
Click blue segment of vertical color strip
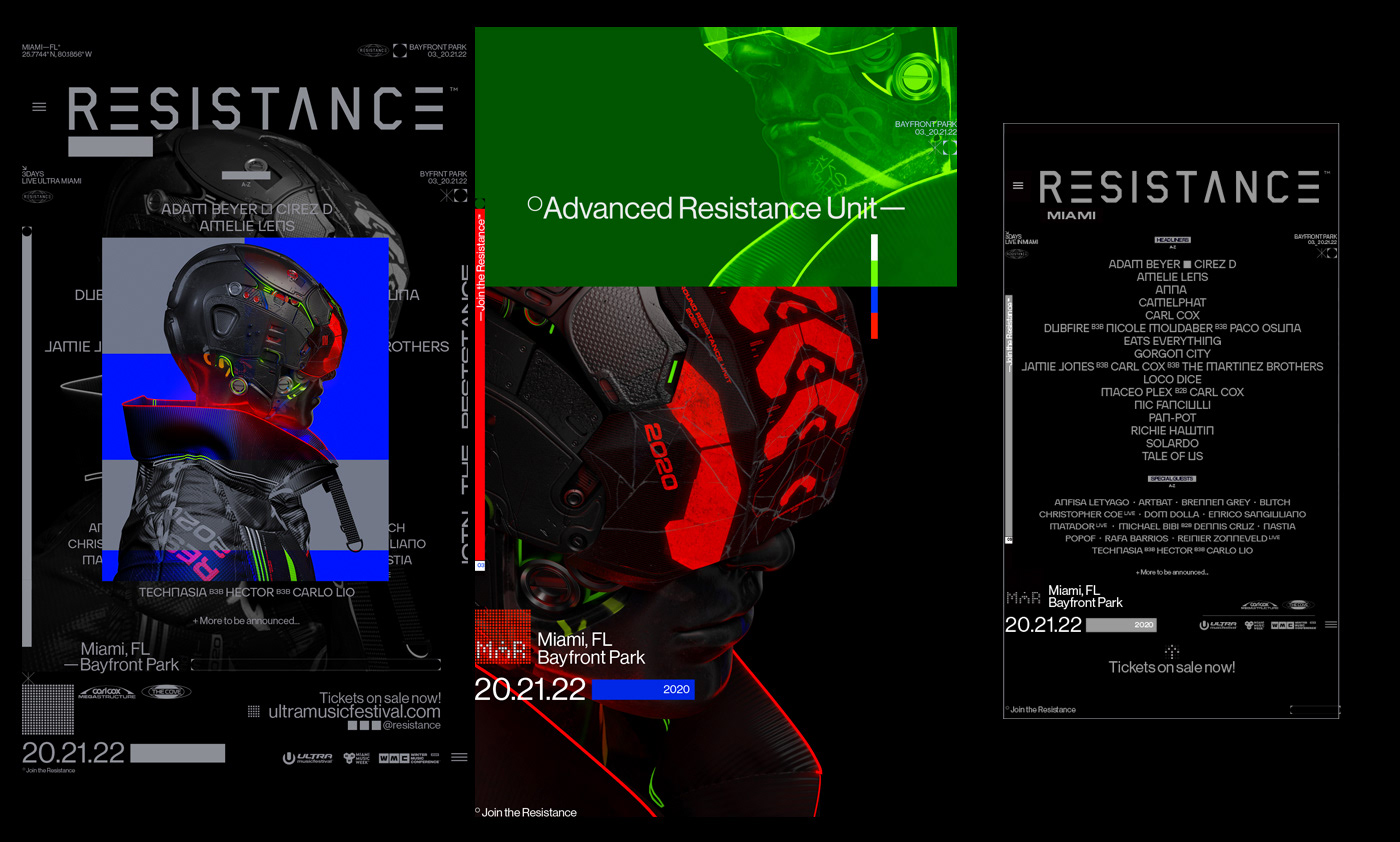pos(875,300)
